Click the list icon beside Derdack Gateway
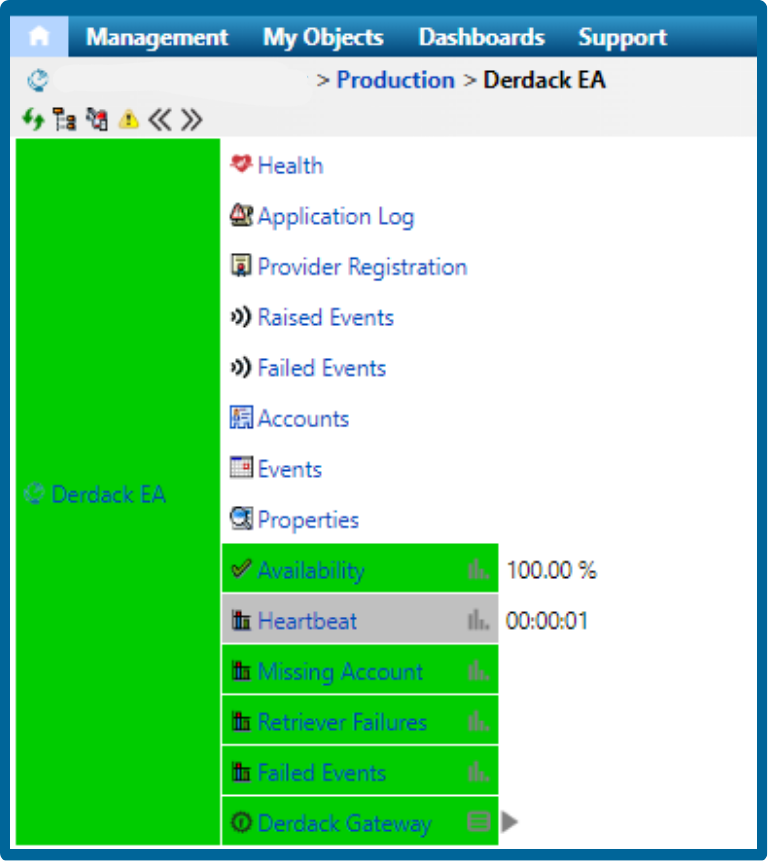The width and height of the screenshot is (768, 862). coord(478,823)
